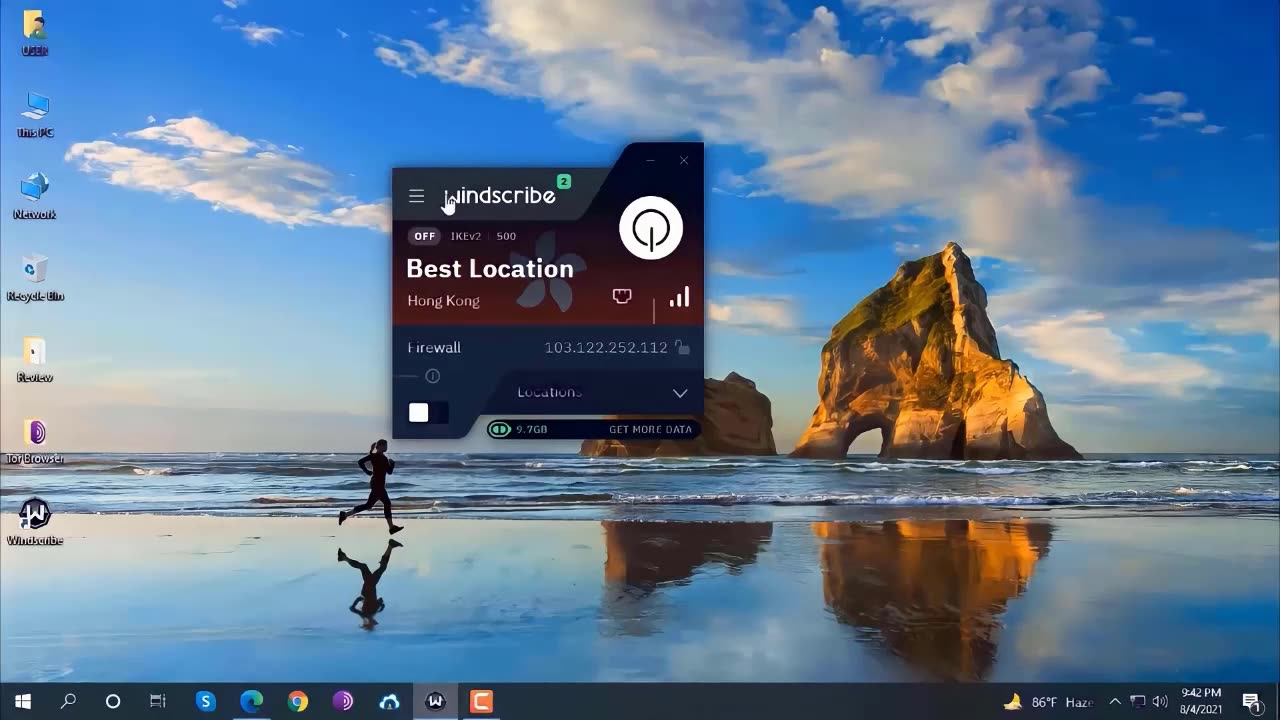Open the network tray icon
This screenshot has width=1280, height=720.
[x=1138, y=702]
